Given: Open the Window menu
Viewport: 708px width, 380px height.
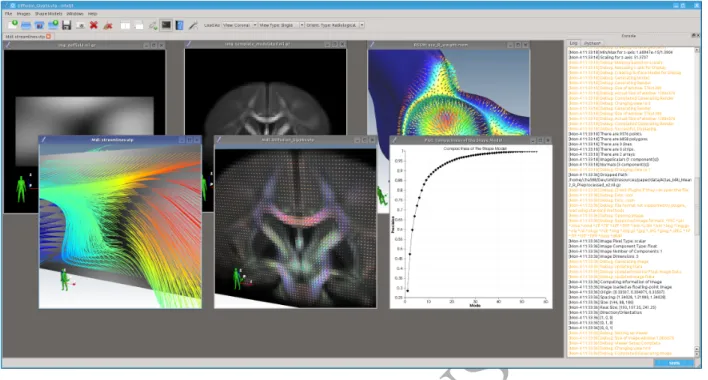Looking at the screenshot, I should 75,14.
